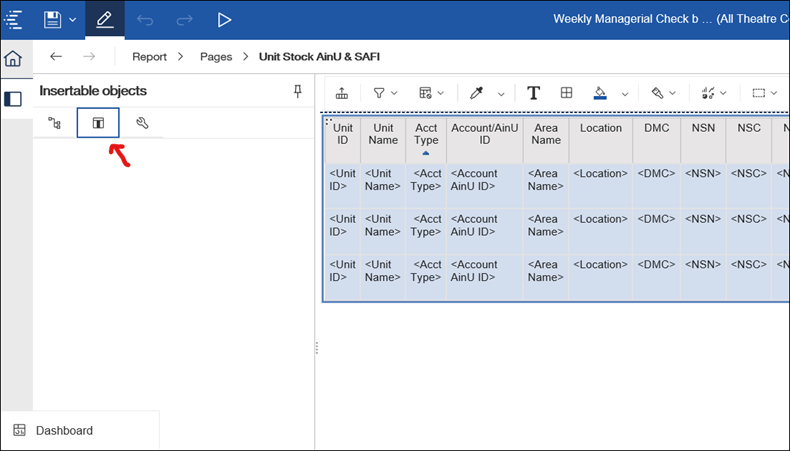Click the Report breadcrumb link
791x452 pixels.
[149, 57]
